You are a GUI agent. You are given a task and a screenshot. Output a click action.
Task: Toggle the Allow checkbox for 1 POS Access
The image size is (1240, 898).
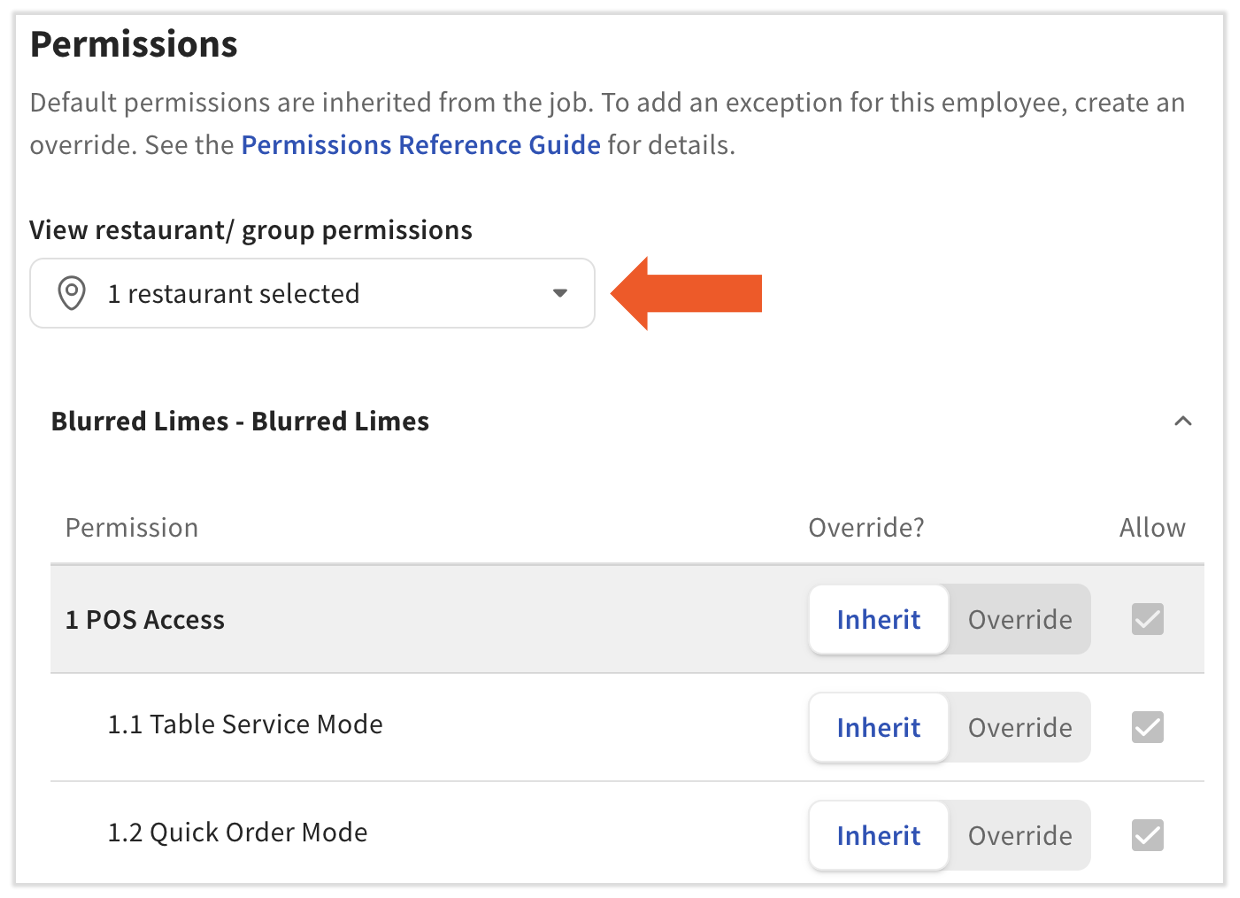point(1147,619)
